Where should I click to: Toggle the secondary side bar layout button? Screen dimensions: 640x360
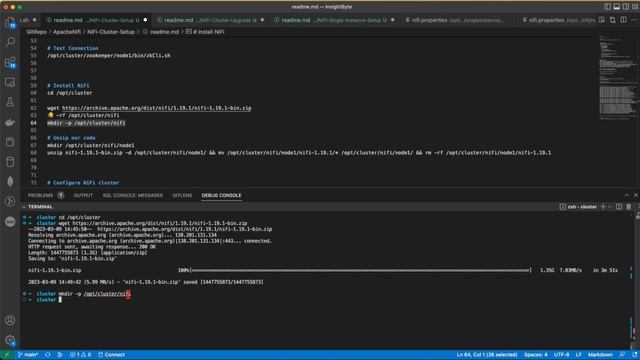pos(626,7)
